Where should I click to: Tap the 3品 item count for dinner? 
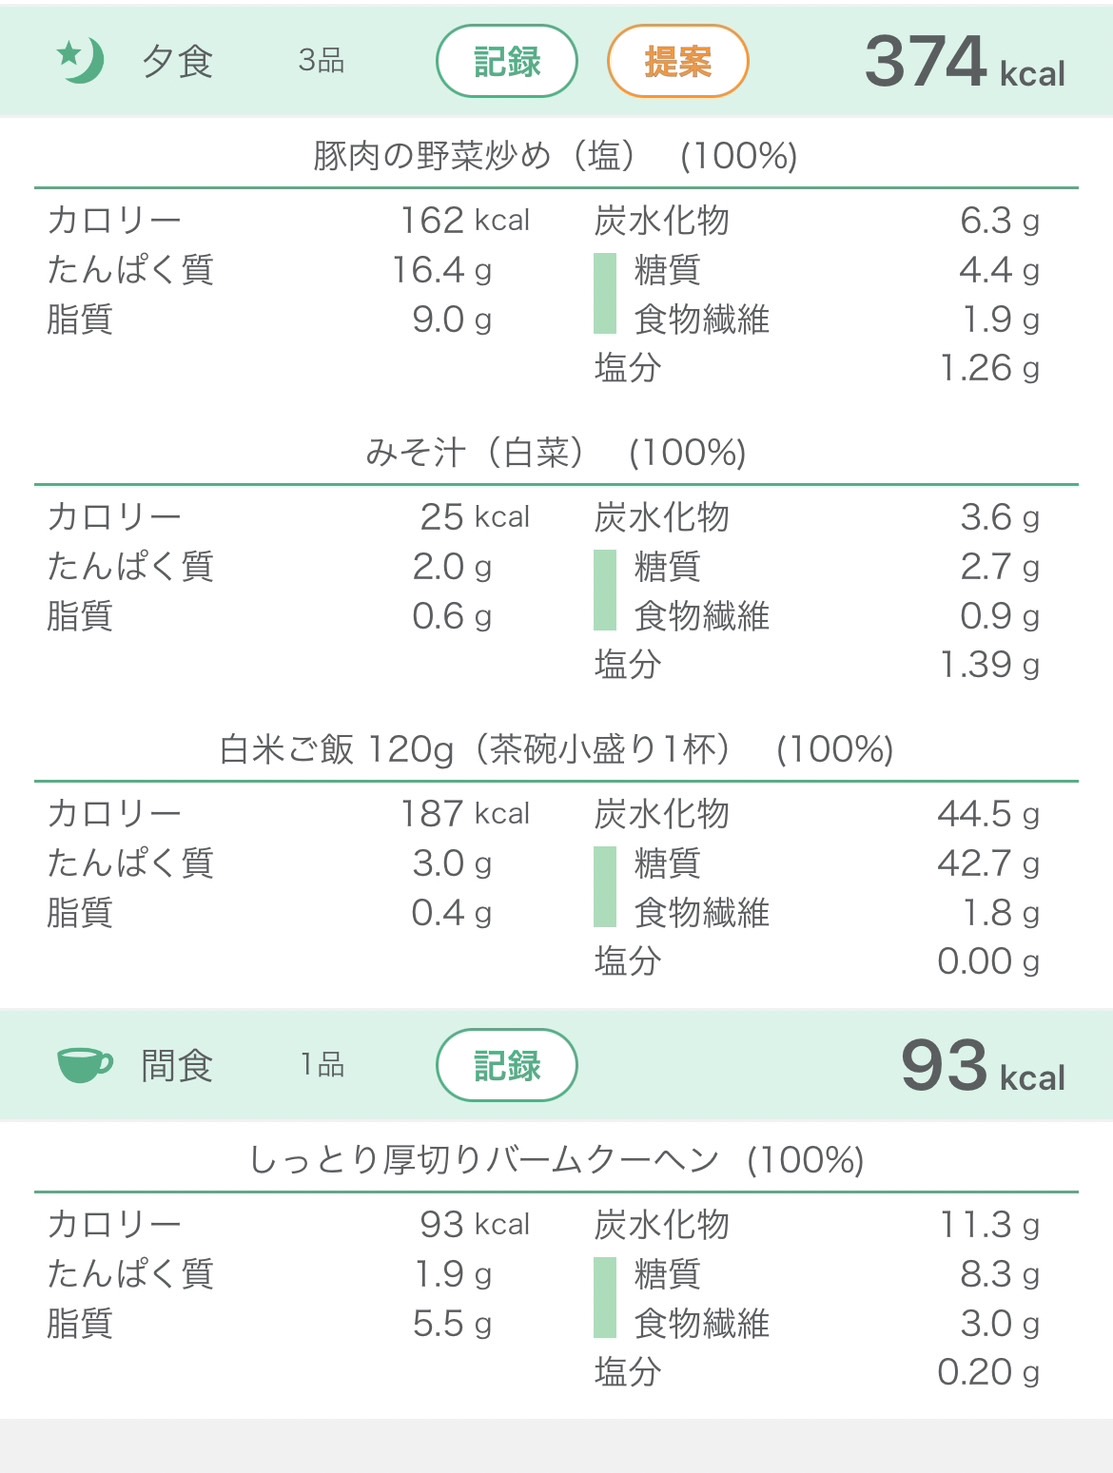[321, 61]
